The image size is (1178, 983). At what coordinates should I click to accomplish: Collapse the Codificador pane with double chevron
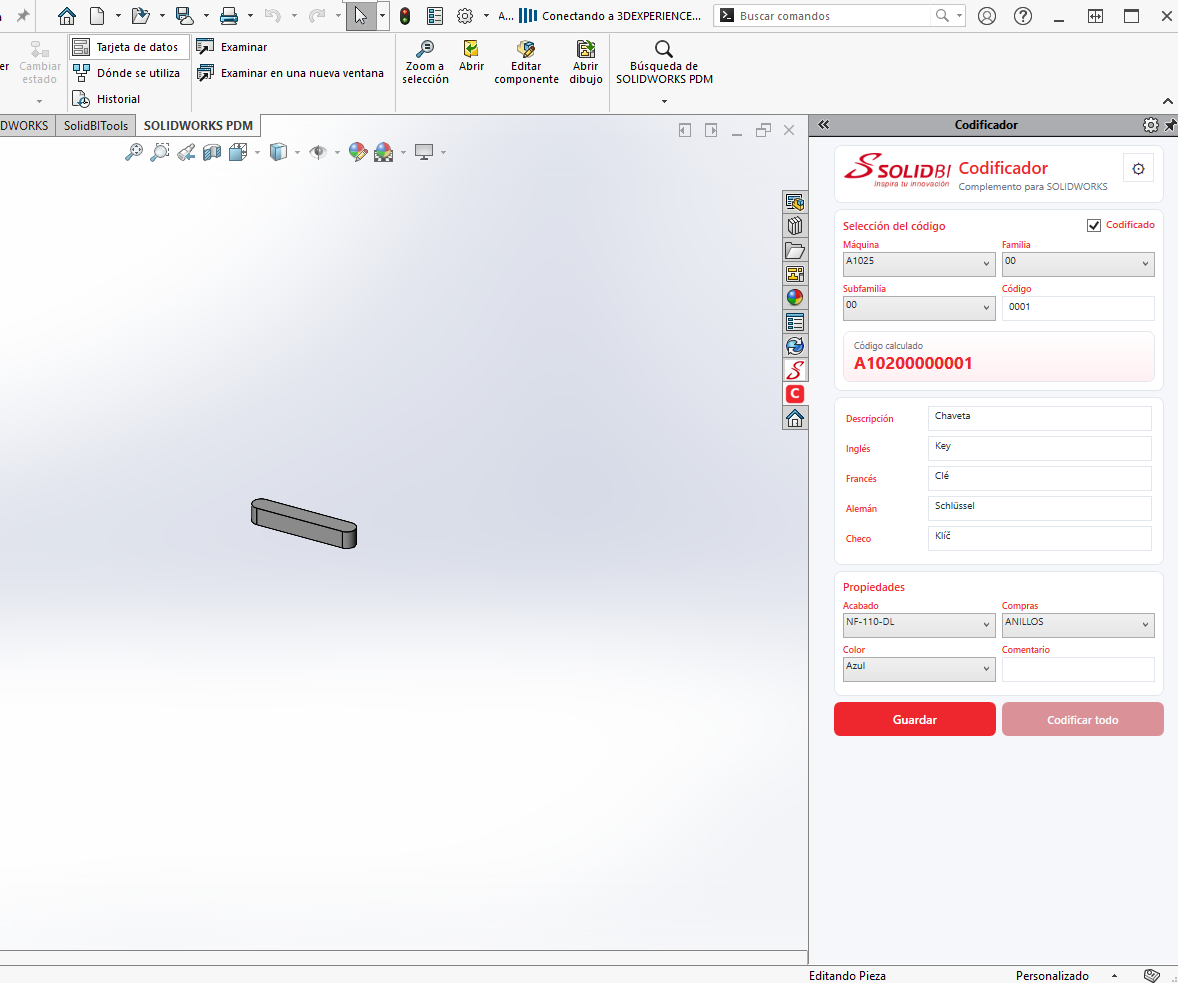point(823,125)
